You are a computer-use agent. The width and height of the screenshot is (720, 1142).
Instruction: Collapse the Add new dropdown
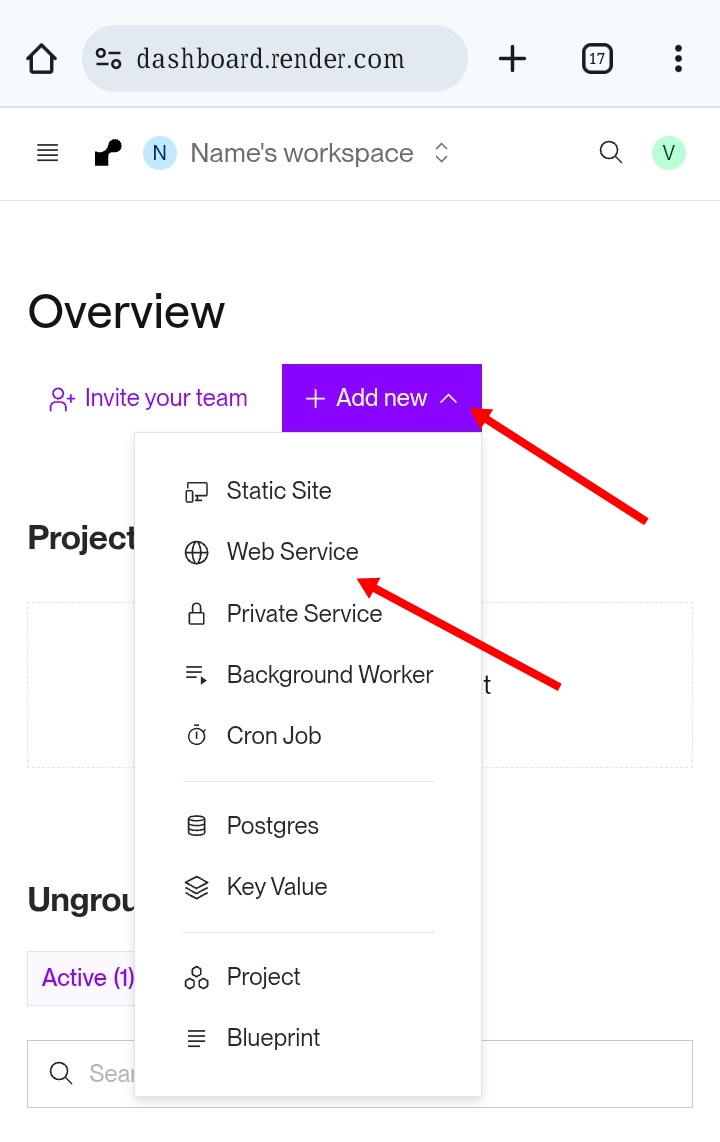pyautogui.click(x=382, y=398)
